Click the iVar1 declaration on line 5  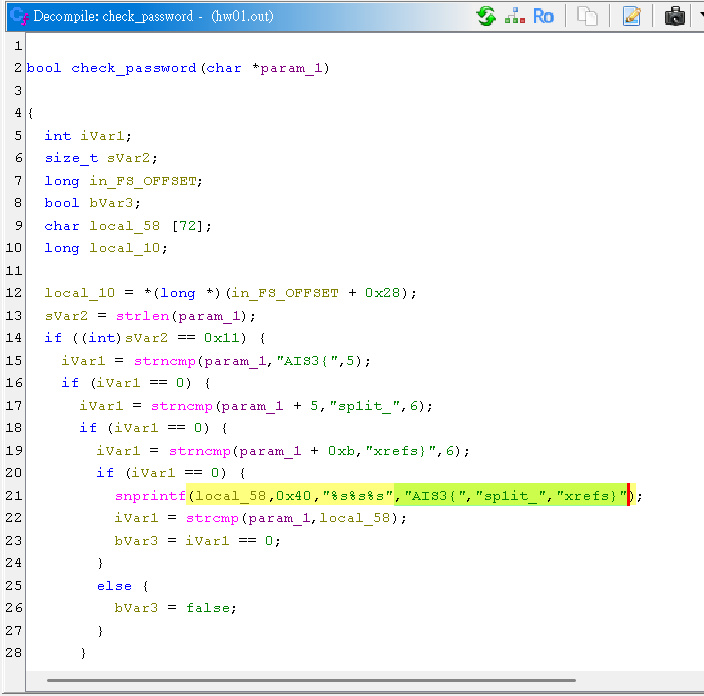[x=102, y=136]
